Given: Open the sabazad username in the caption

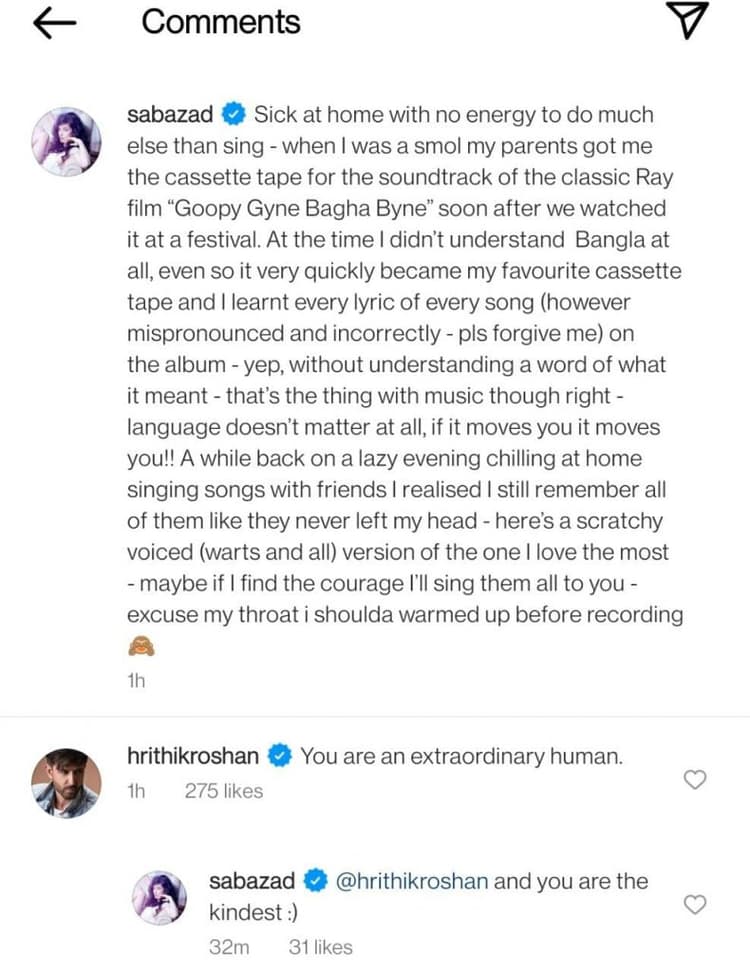Looking at the screenshot, I should click(171, 114).
